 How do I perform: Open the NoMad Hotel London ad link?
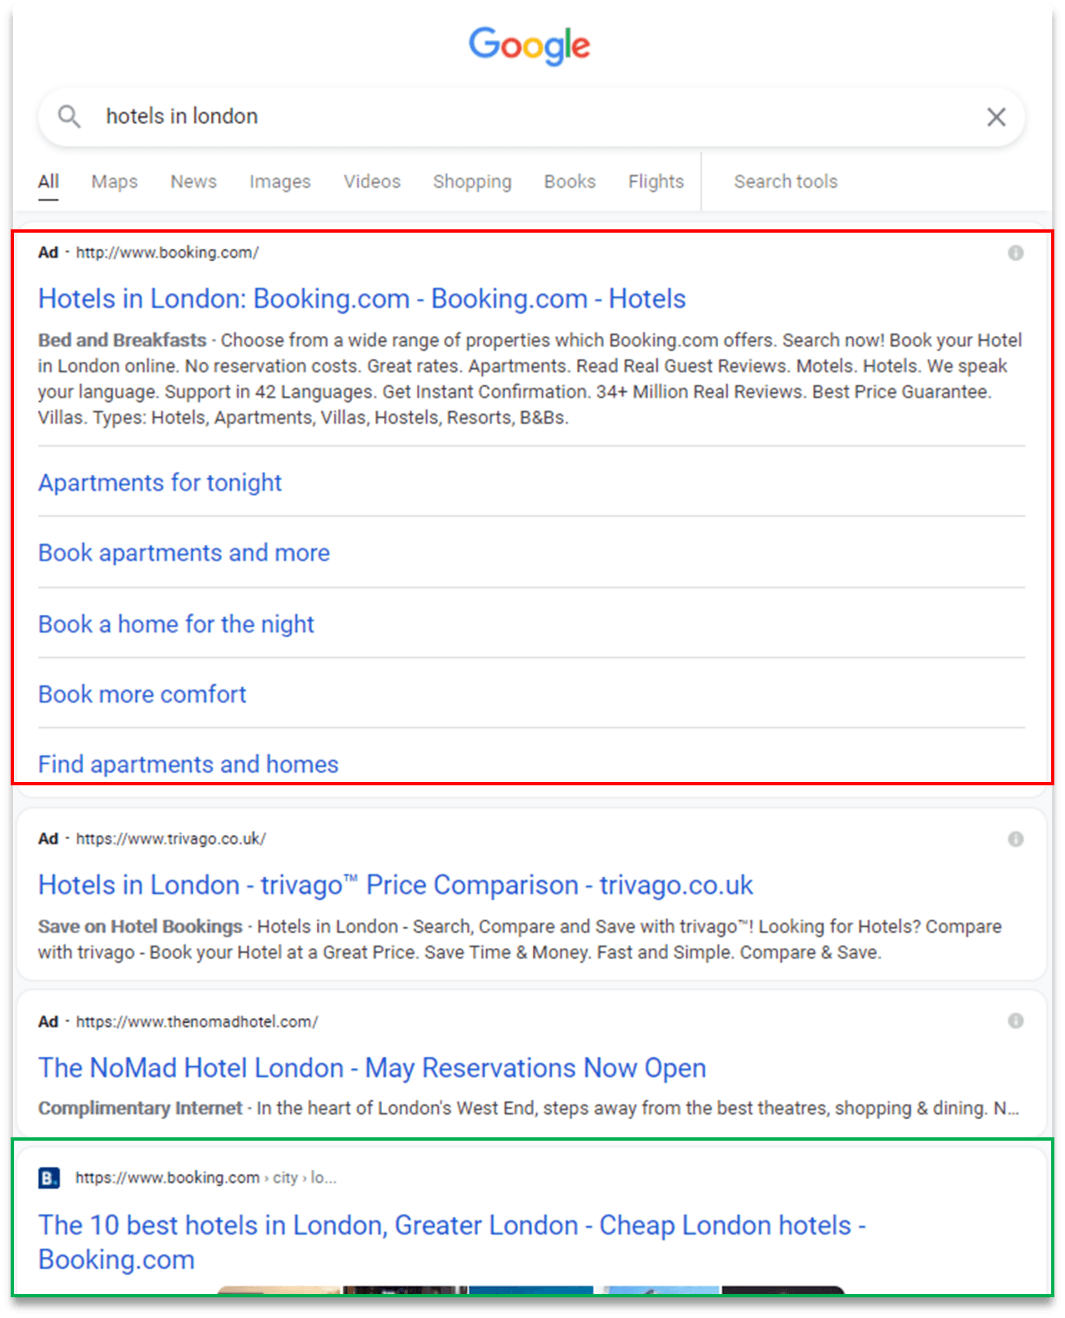pos(371,1068)
